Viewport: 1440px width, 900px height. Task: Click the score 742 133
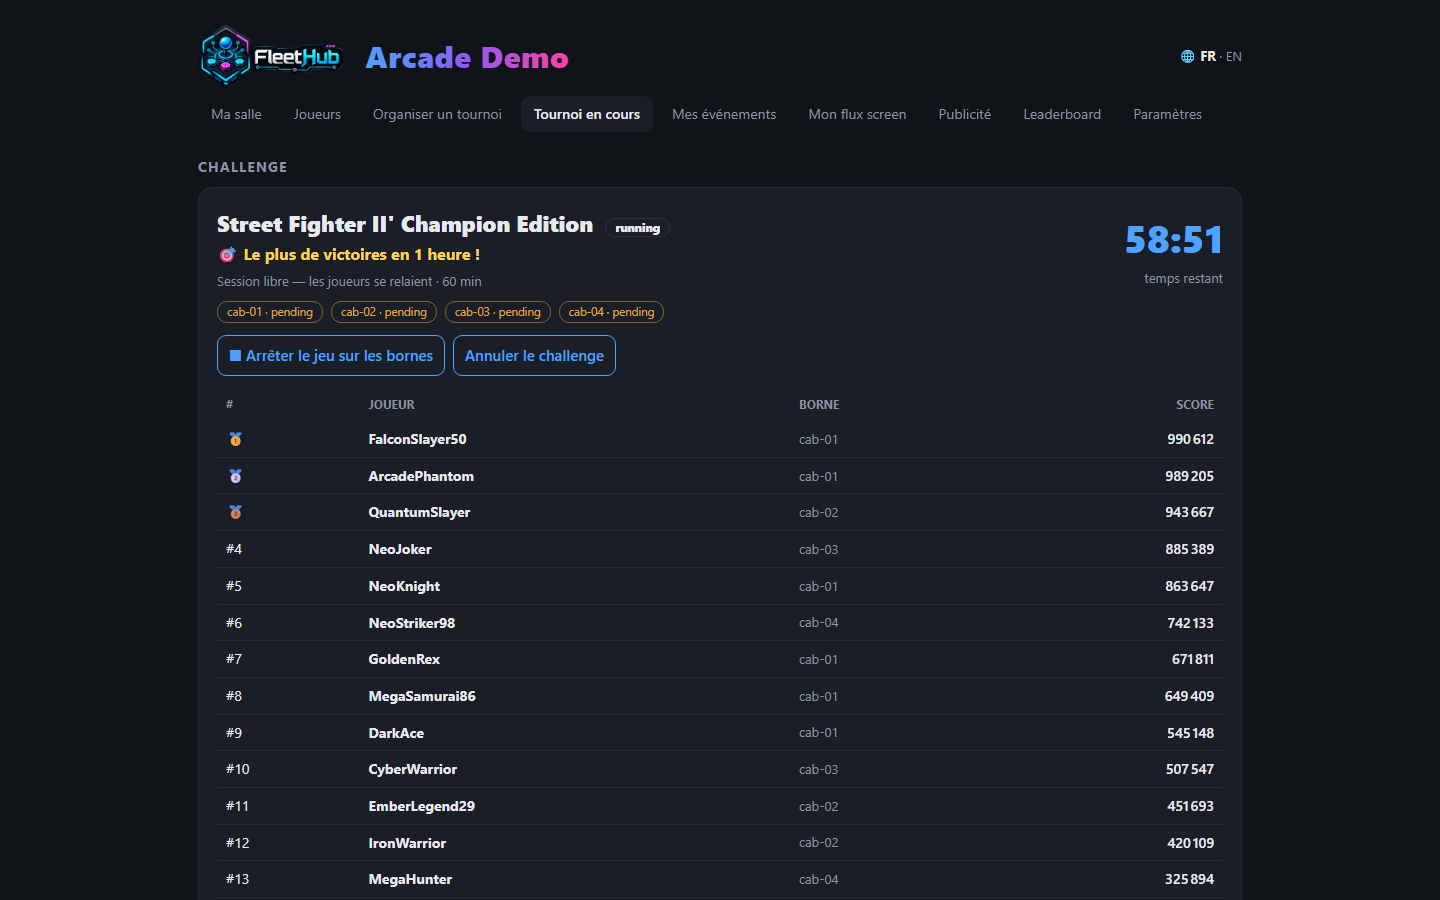(x=1190, y=623)
